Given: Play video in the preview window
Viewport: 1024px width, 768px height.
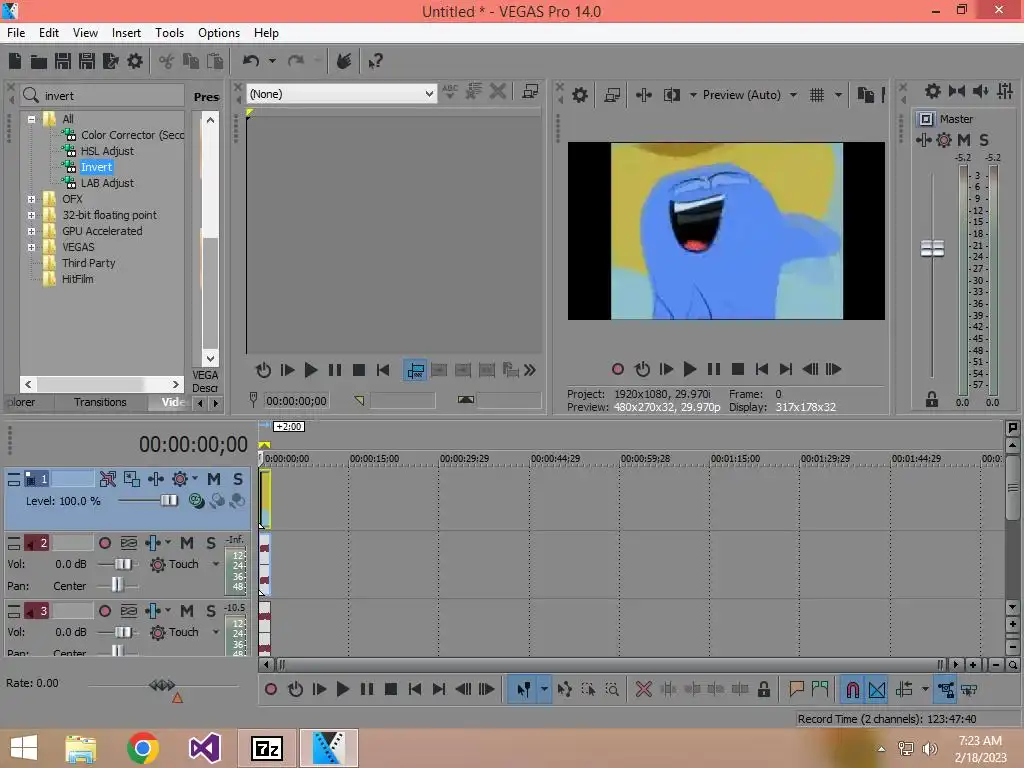Looking at the screenshot, I should point(689,370).
